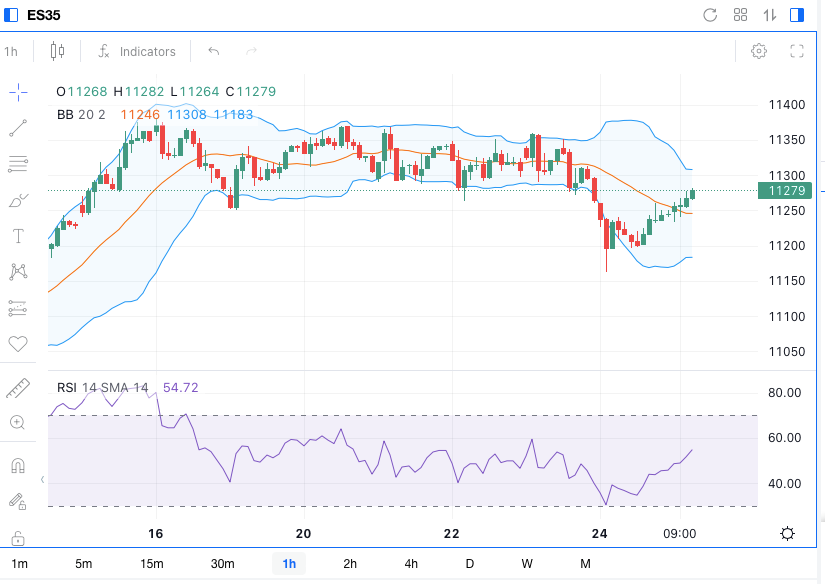This screenshot has height=584, width=825.
Task: Toggle fullscreen mode for the chart
Action: pyautogui.click(x=797, y=51)
